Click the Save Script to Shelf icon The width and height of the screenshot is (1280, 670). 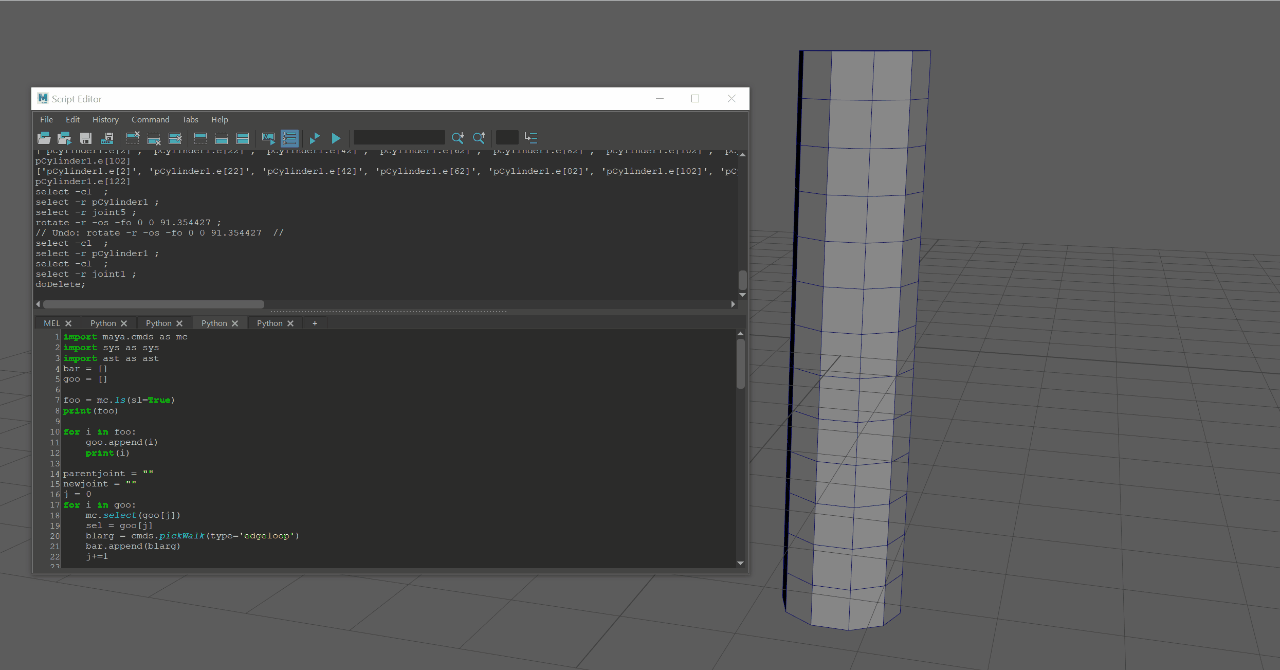point(107,138)
